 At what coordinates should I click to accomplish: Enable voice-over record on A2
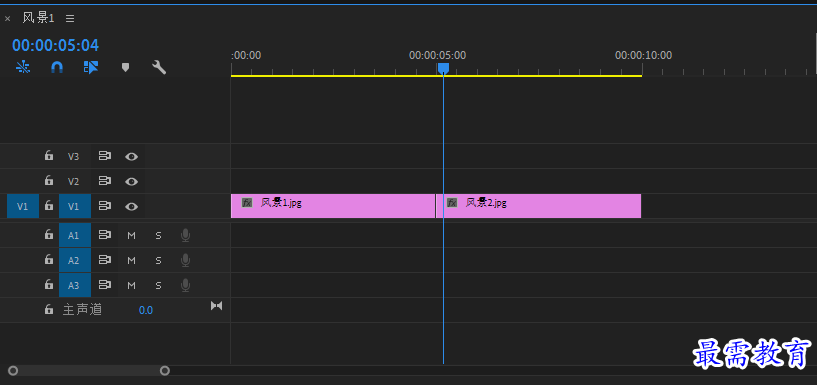click(185, 260)
